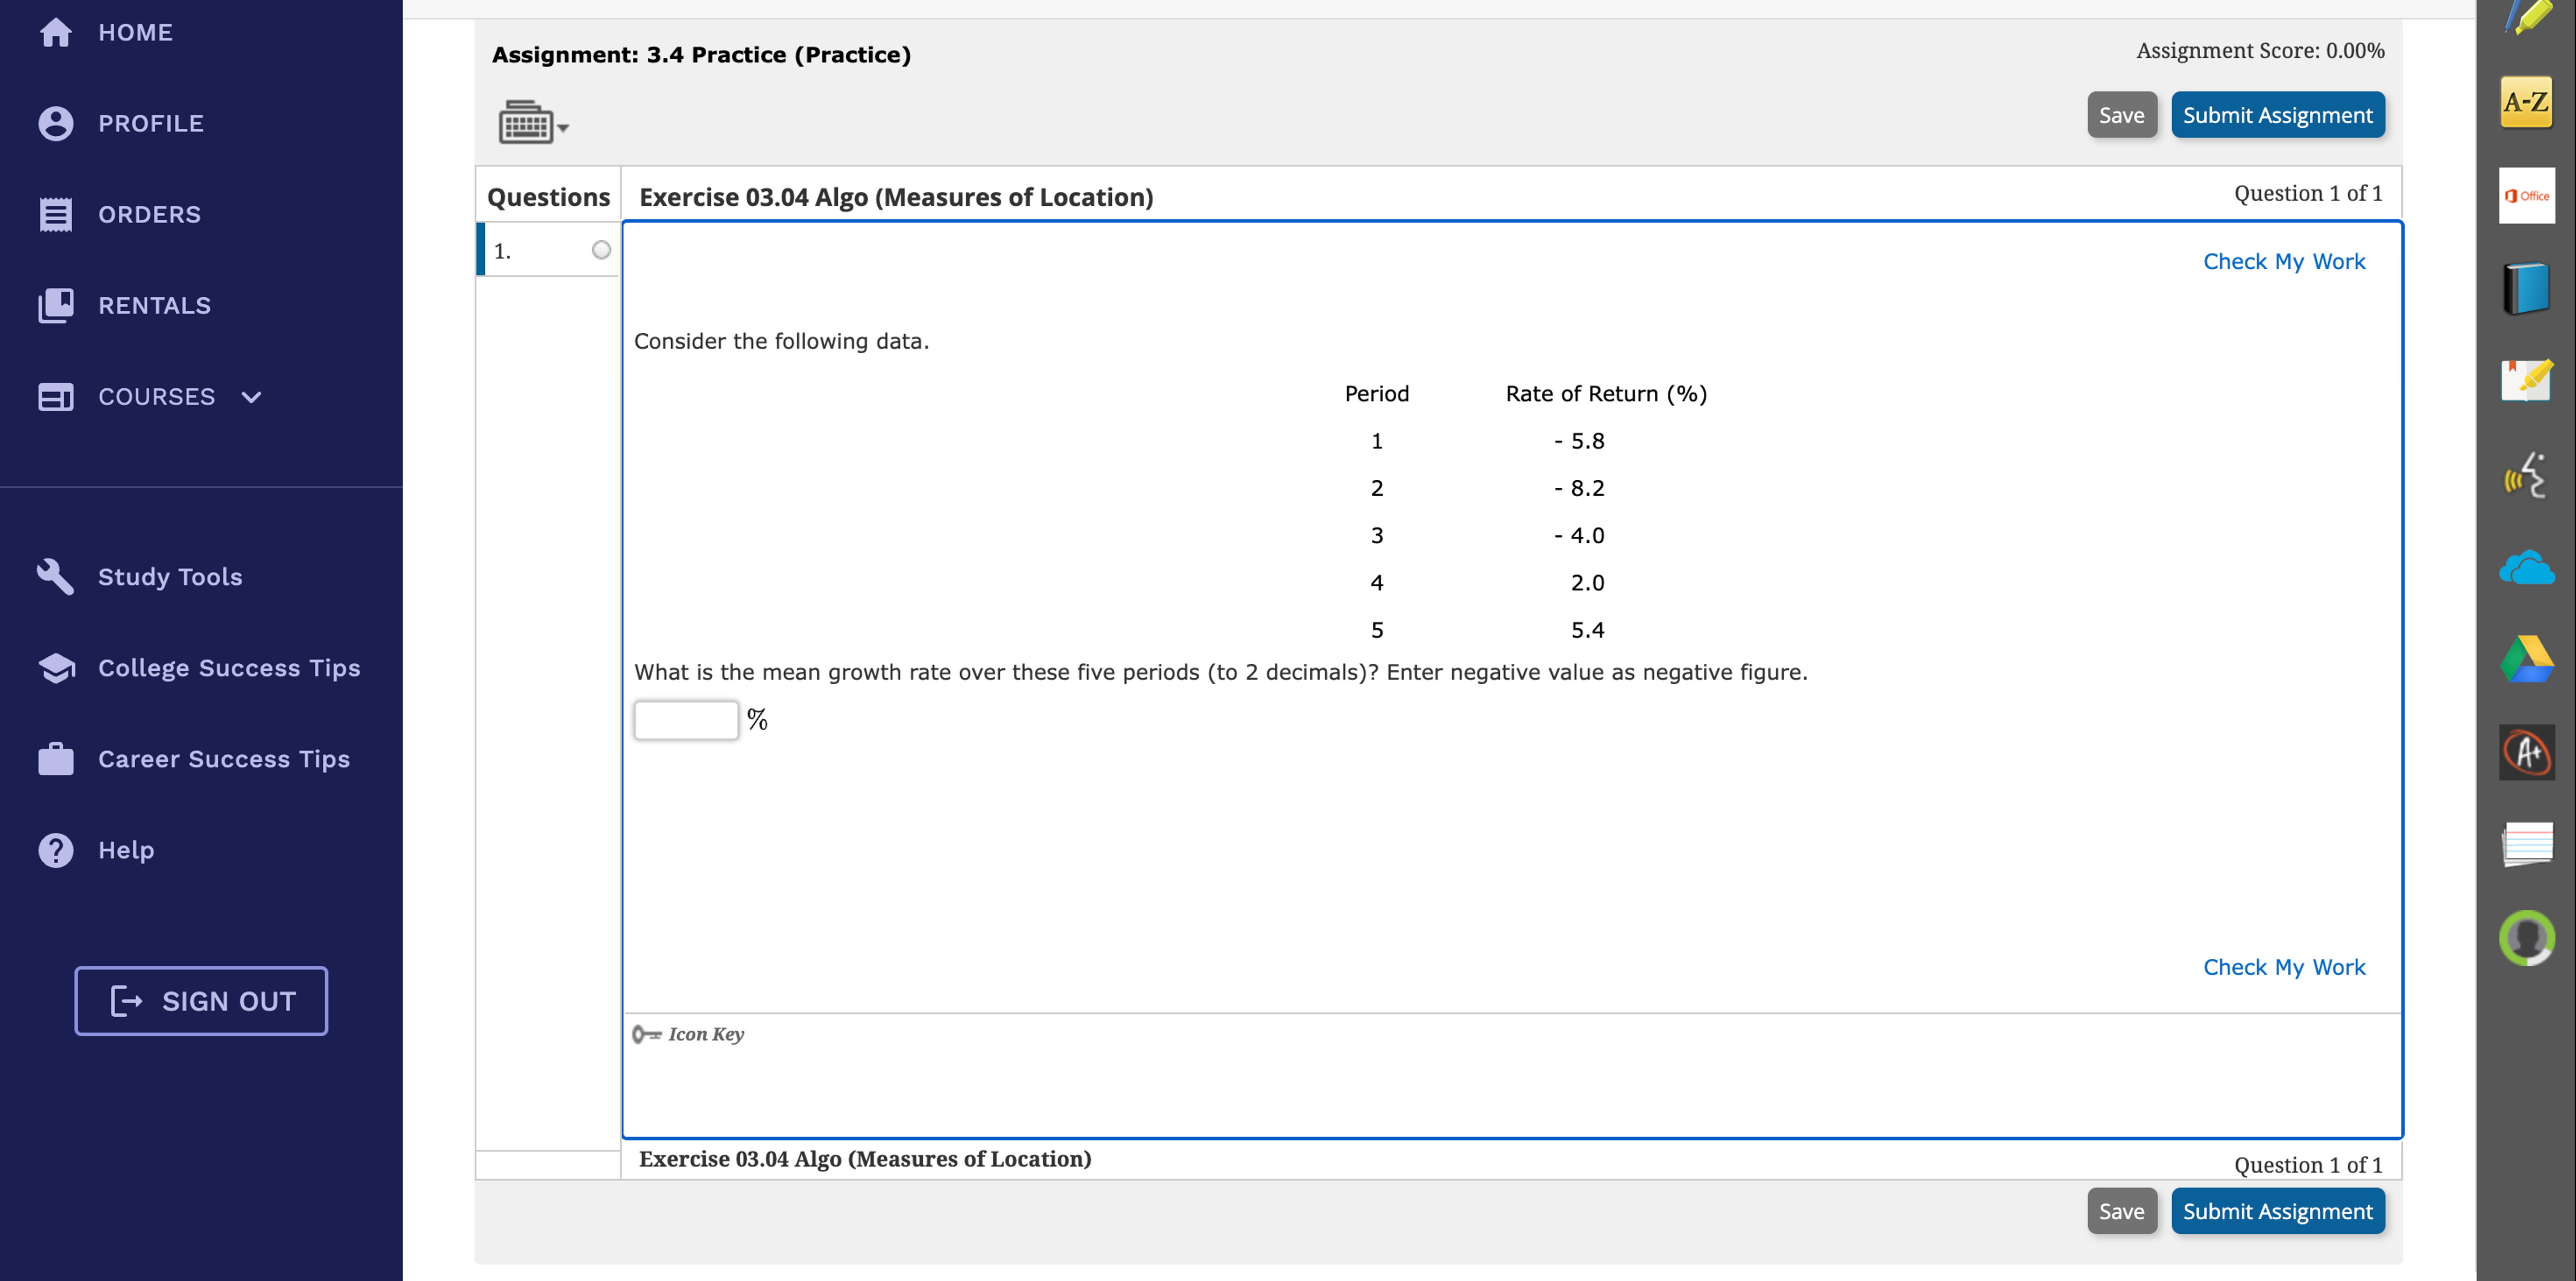Click the Check My Work link
Viewport: 2576px width, 1281px height.
click(2284, 261)
